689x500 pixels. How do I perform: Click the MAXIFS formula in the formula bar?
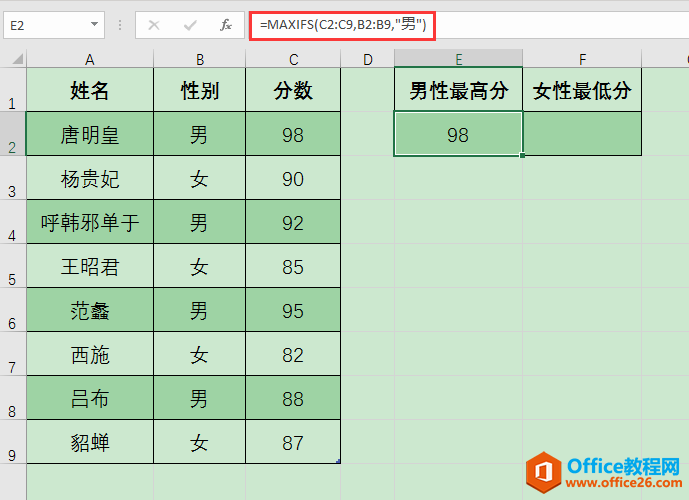(343, 25)
